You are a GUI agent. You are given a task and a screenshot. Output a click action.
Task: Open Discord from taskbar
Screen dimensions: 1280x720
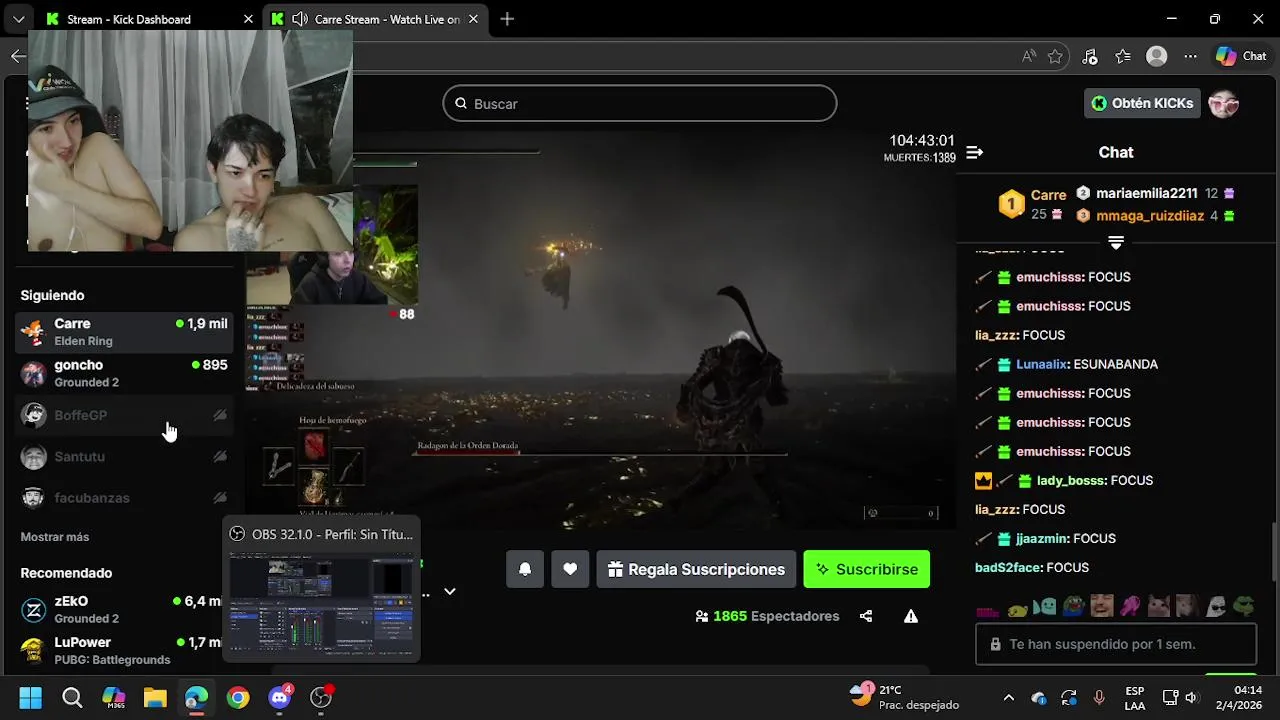[279, 697]
